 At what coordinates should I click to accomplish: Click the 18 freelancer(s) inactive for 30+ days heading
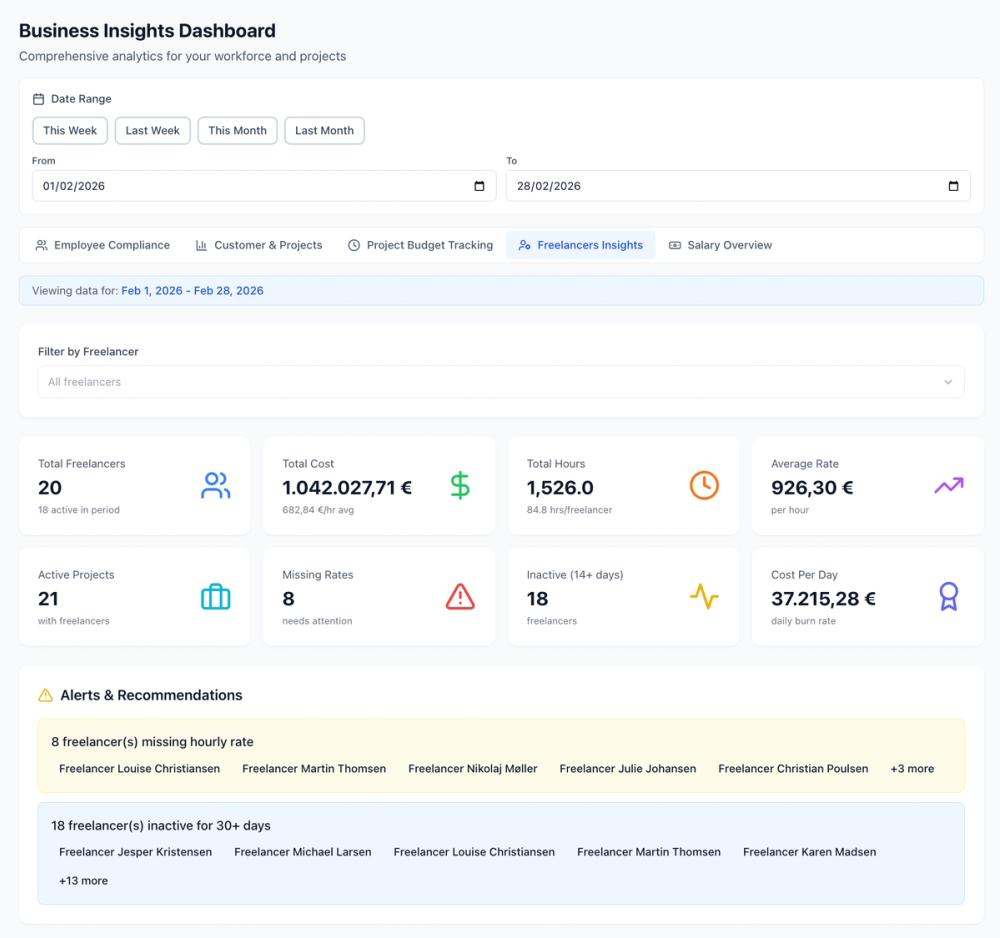click(161, 826)
